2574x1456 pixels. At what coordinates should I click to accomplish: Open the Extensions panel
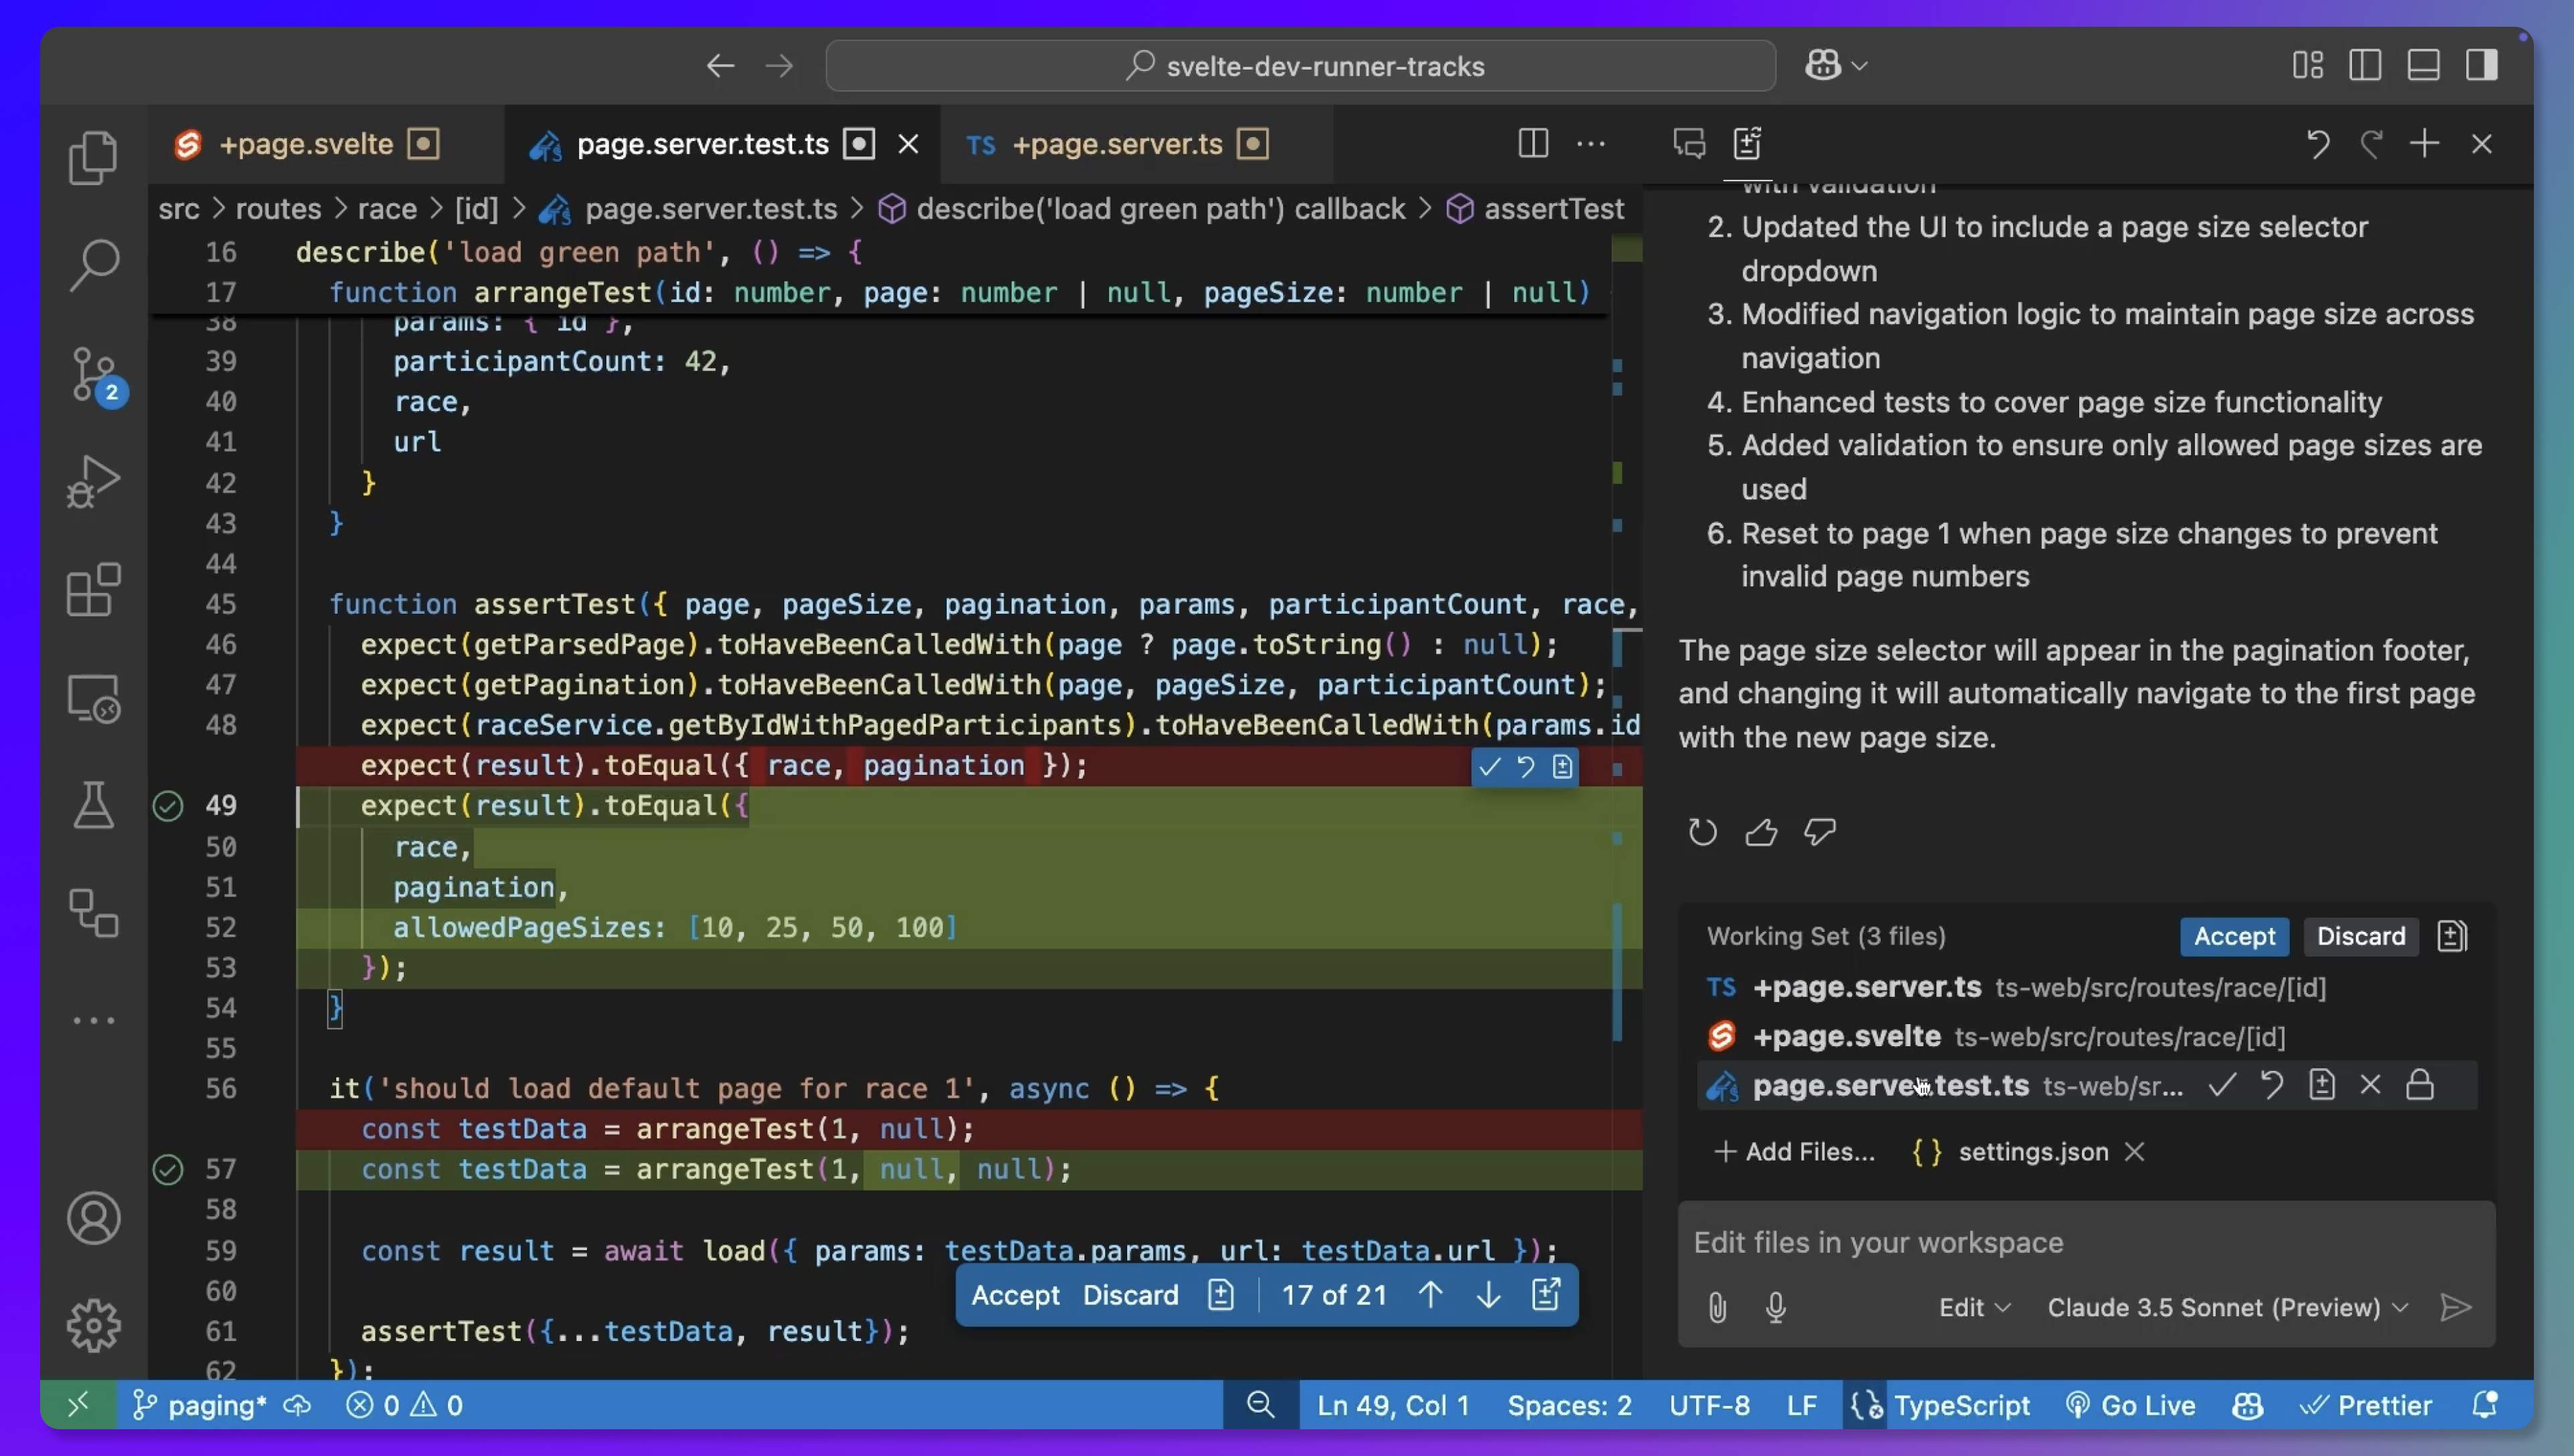coord(93,590)
